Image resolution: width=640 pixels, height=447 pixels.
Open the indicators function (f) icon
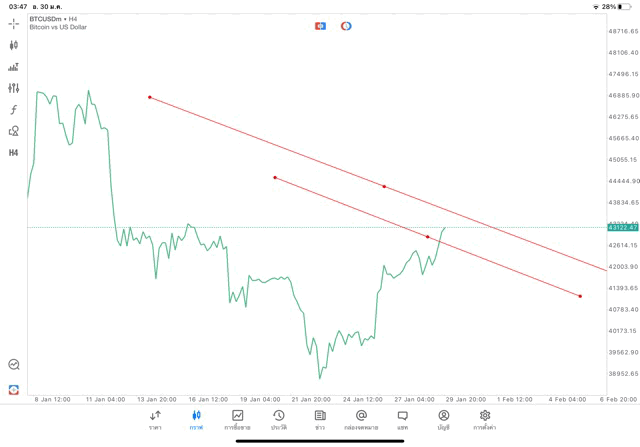click(x=14, y=109)
